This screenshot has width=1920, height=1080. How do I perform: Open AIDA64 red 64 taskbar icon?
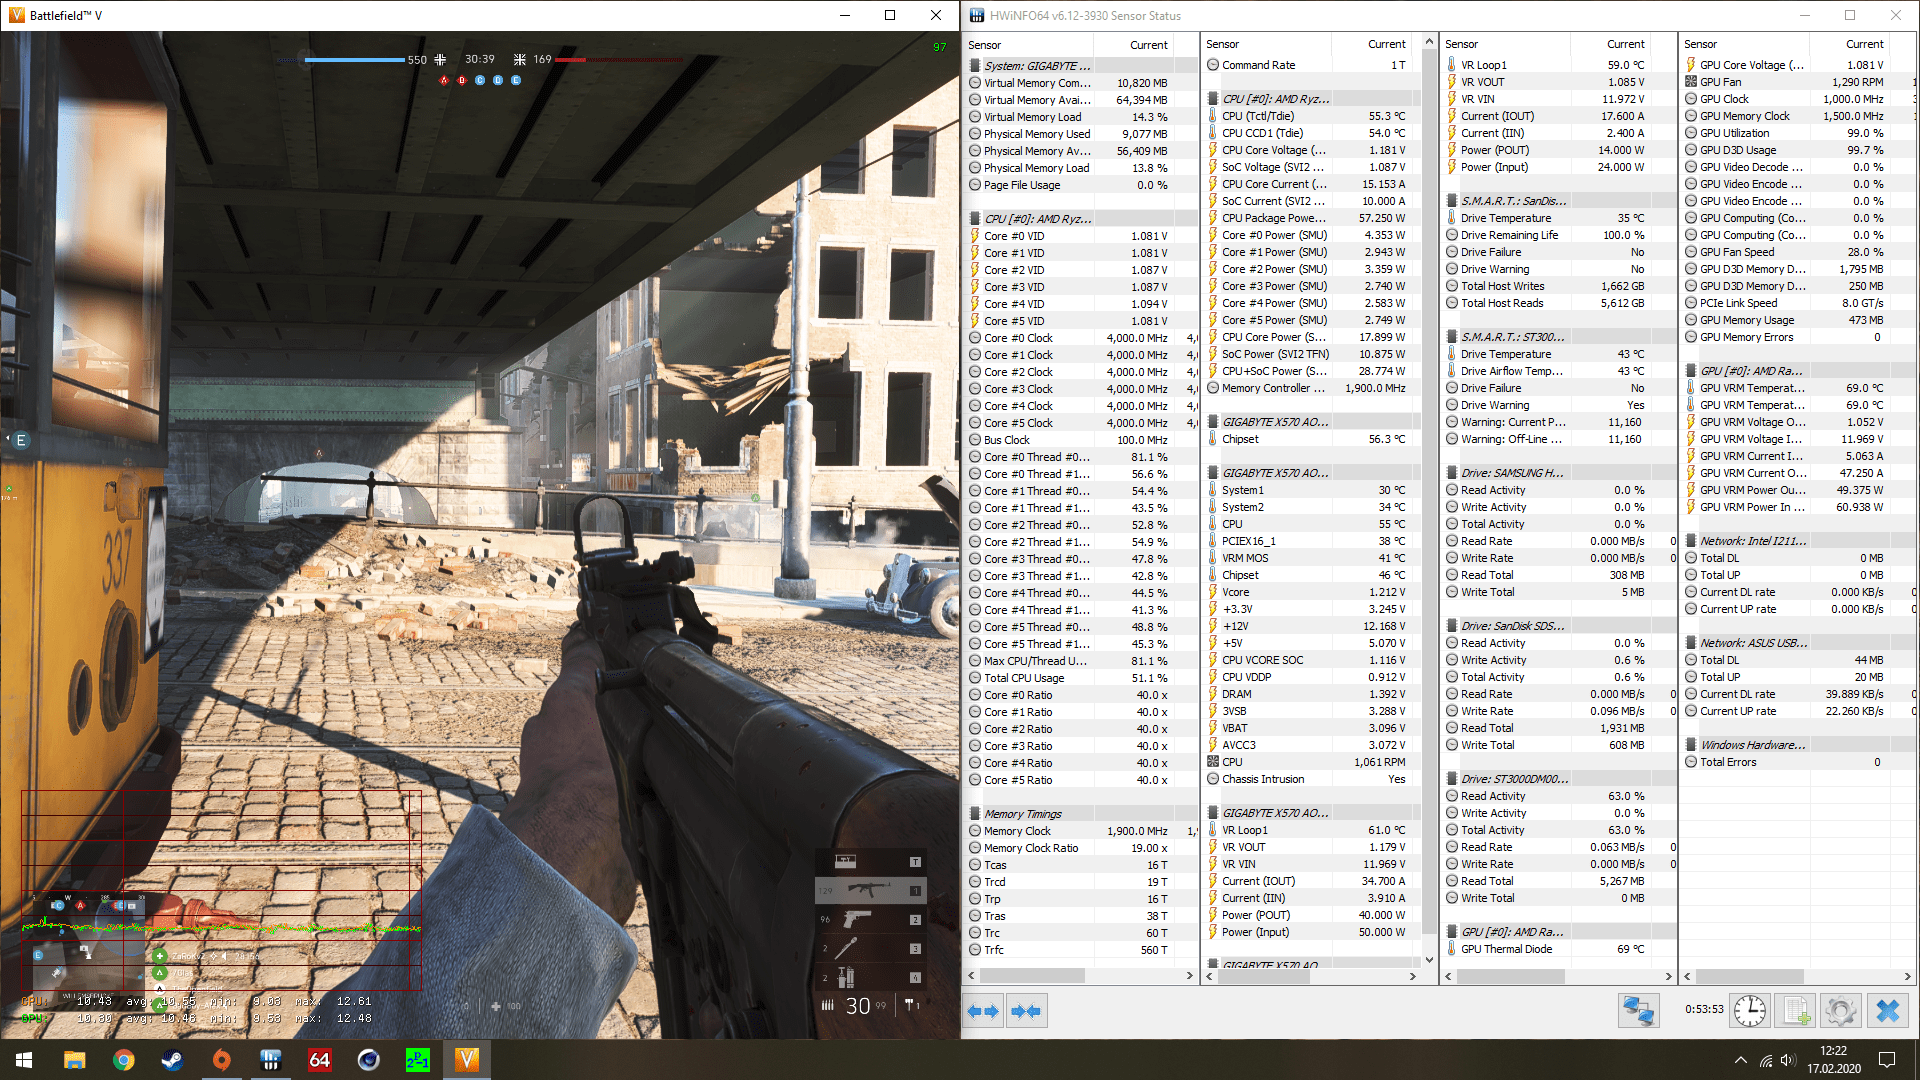click(x=319, y=1060)
